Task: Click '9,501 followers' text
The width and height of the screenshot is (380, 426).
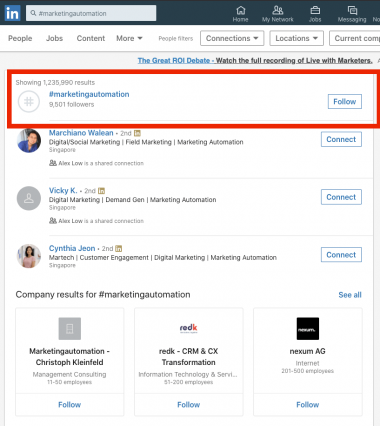Action: [71, 105]
